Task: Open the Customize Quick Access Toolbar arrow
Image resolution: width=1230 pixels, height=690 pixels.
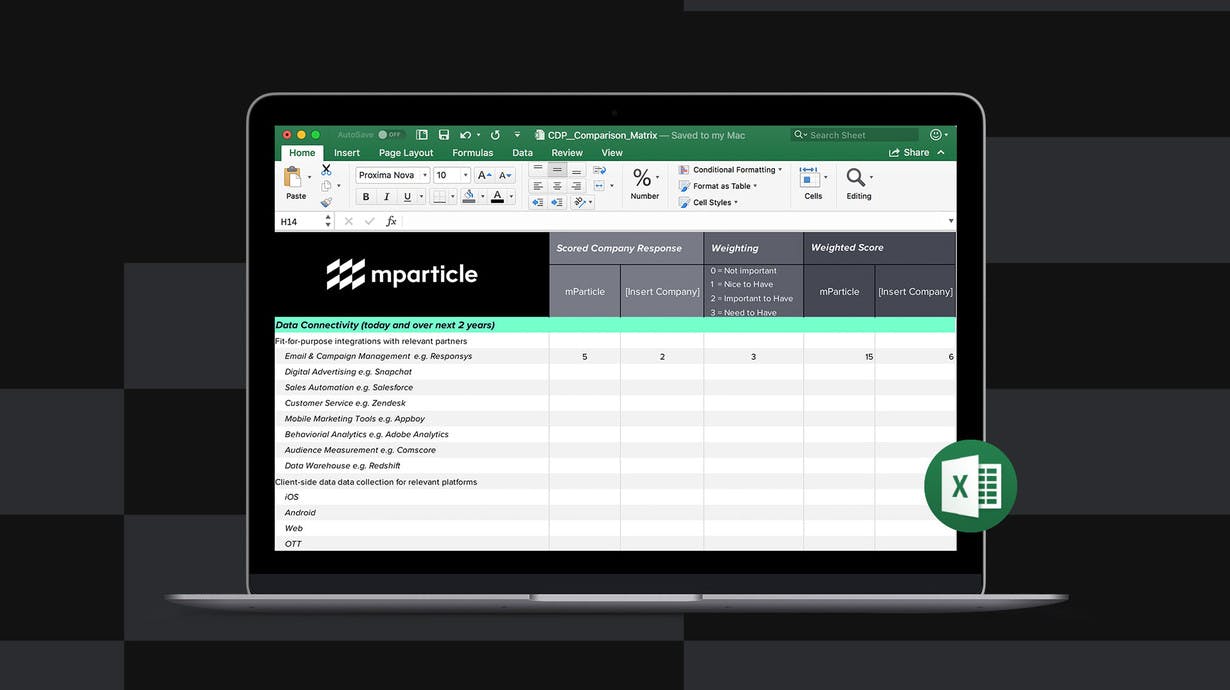Action: [x=517, y=135]
